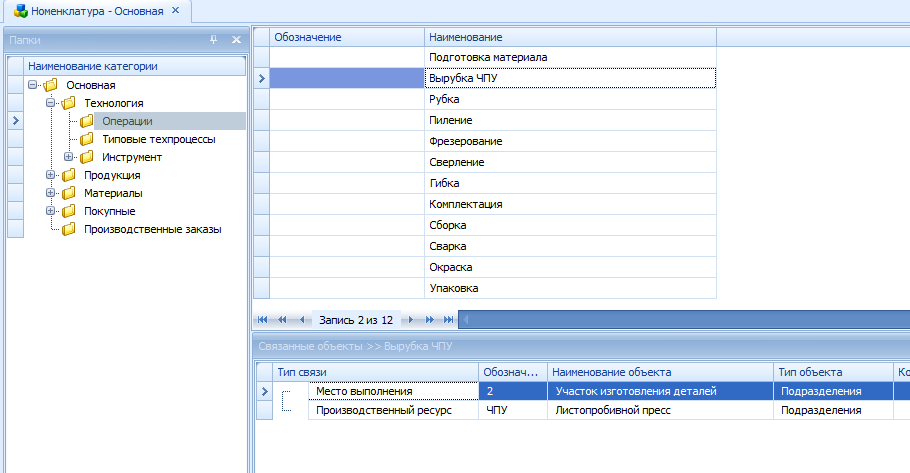The image size is (910, 473).
Task: Click the ЧПУ designation cell
Action: coord(513,410)
